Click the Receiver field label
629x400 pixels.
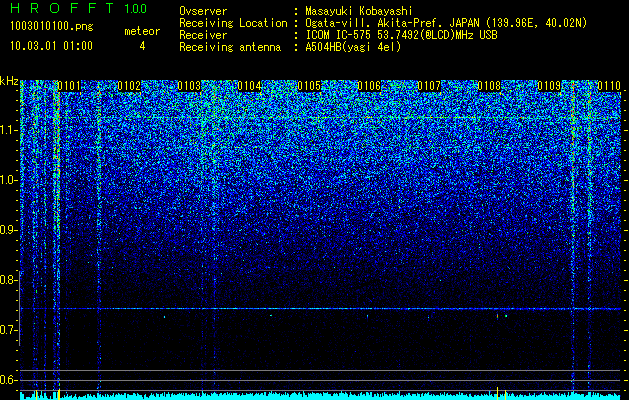[x=203, y=35]
